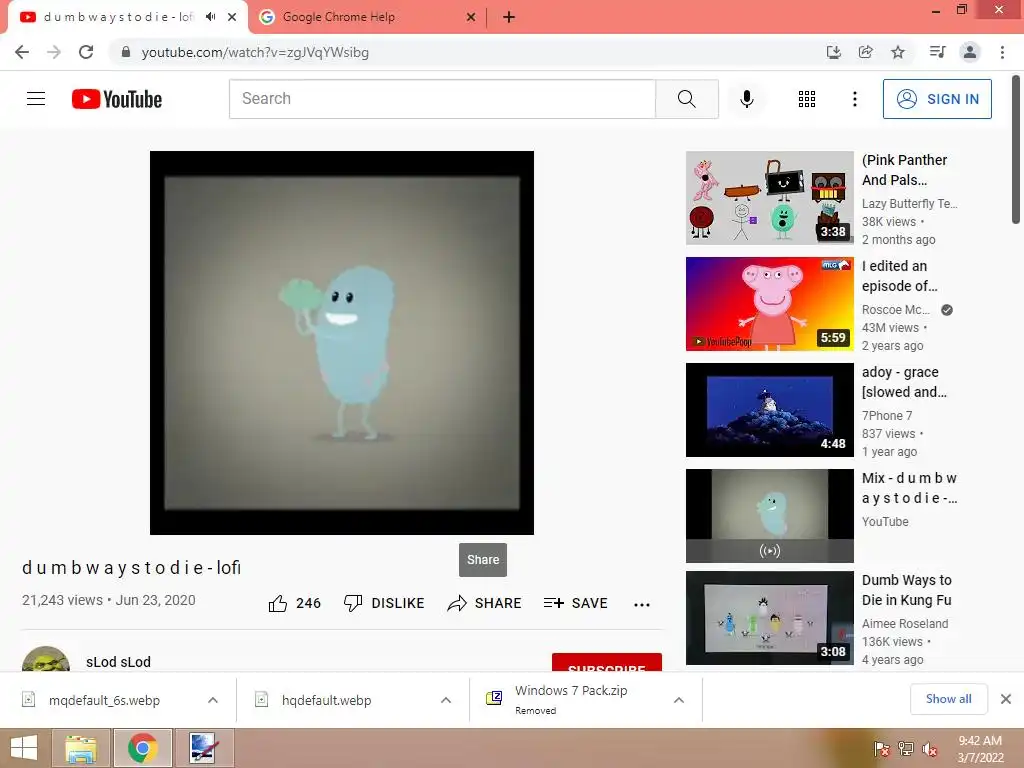Image resolution: width=1024 pixels, height=768 pixels.
Task: Open File Explorer from taskbar
Action: pos(81,748)
